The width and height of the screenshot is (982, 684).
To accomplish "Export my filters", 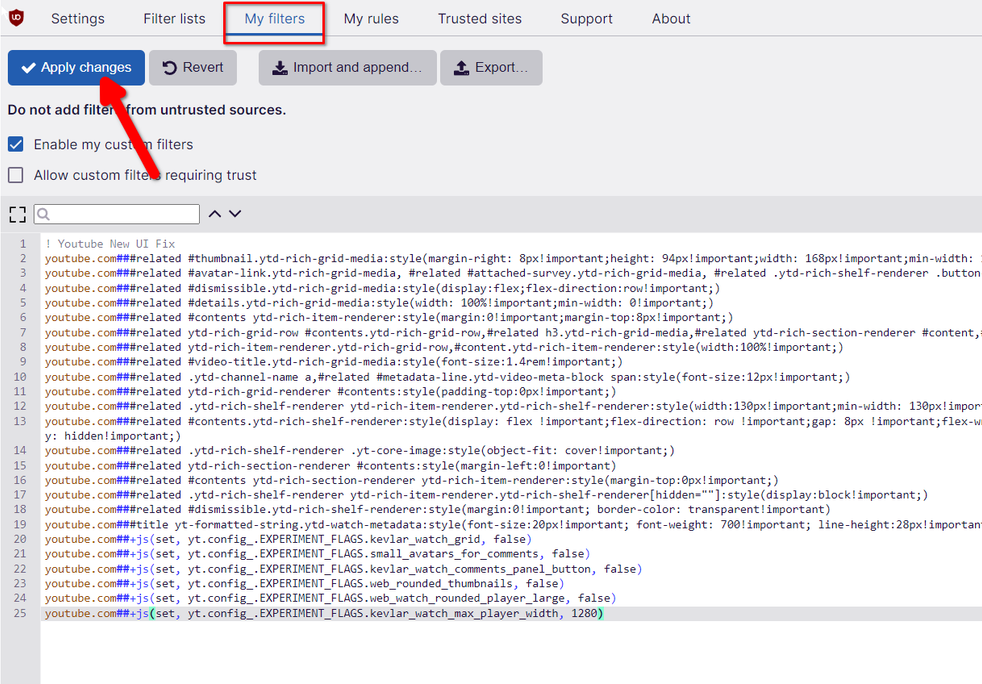I will pos(491,68).
